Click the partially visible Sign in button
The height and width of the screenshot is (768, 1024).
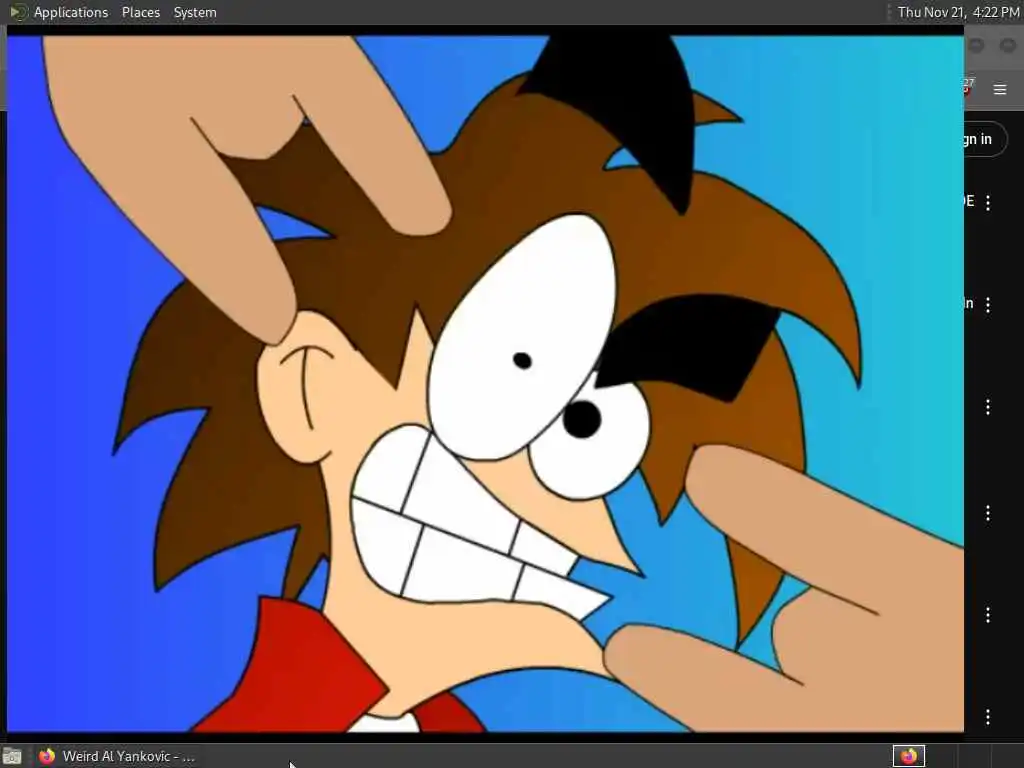(x=985, y=139)
